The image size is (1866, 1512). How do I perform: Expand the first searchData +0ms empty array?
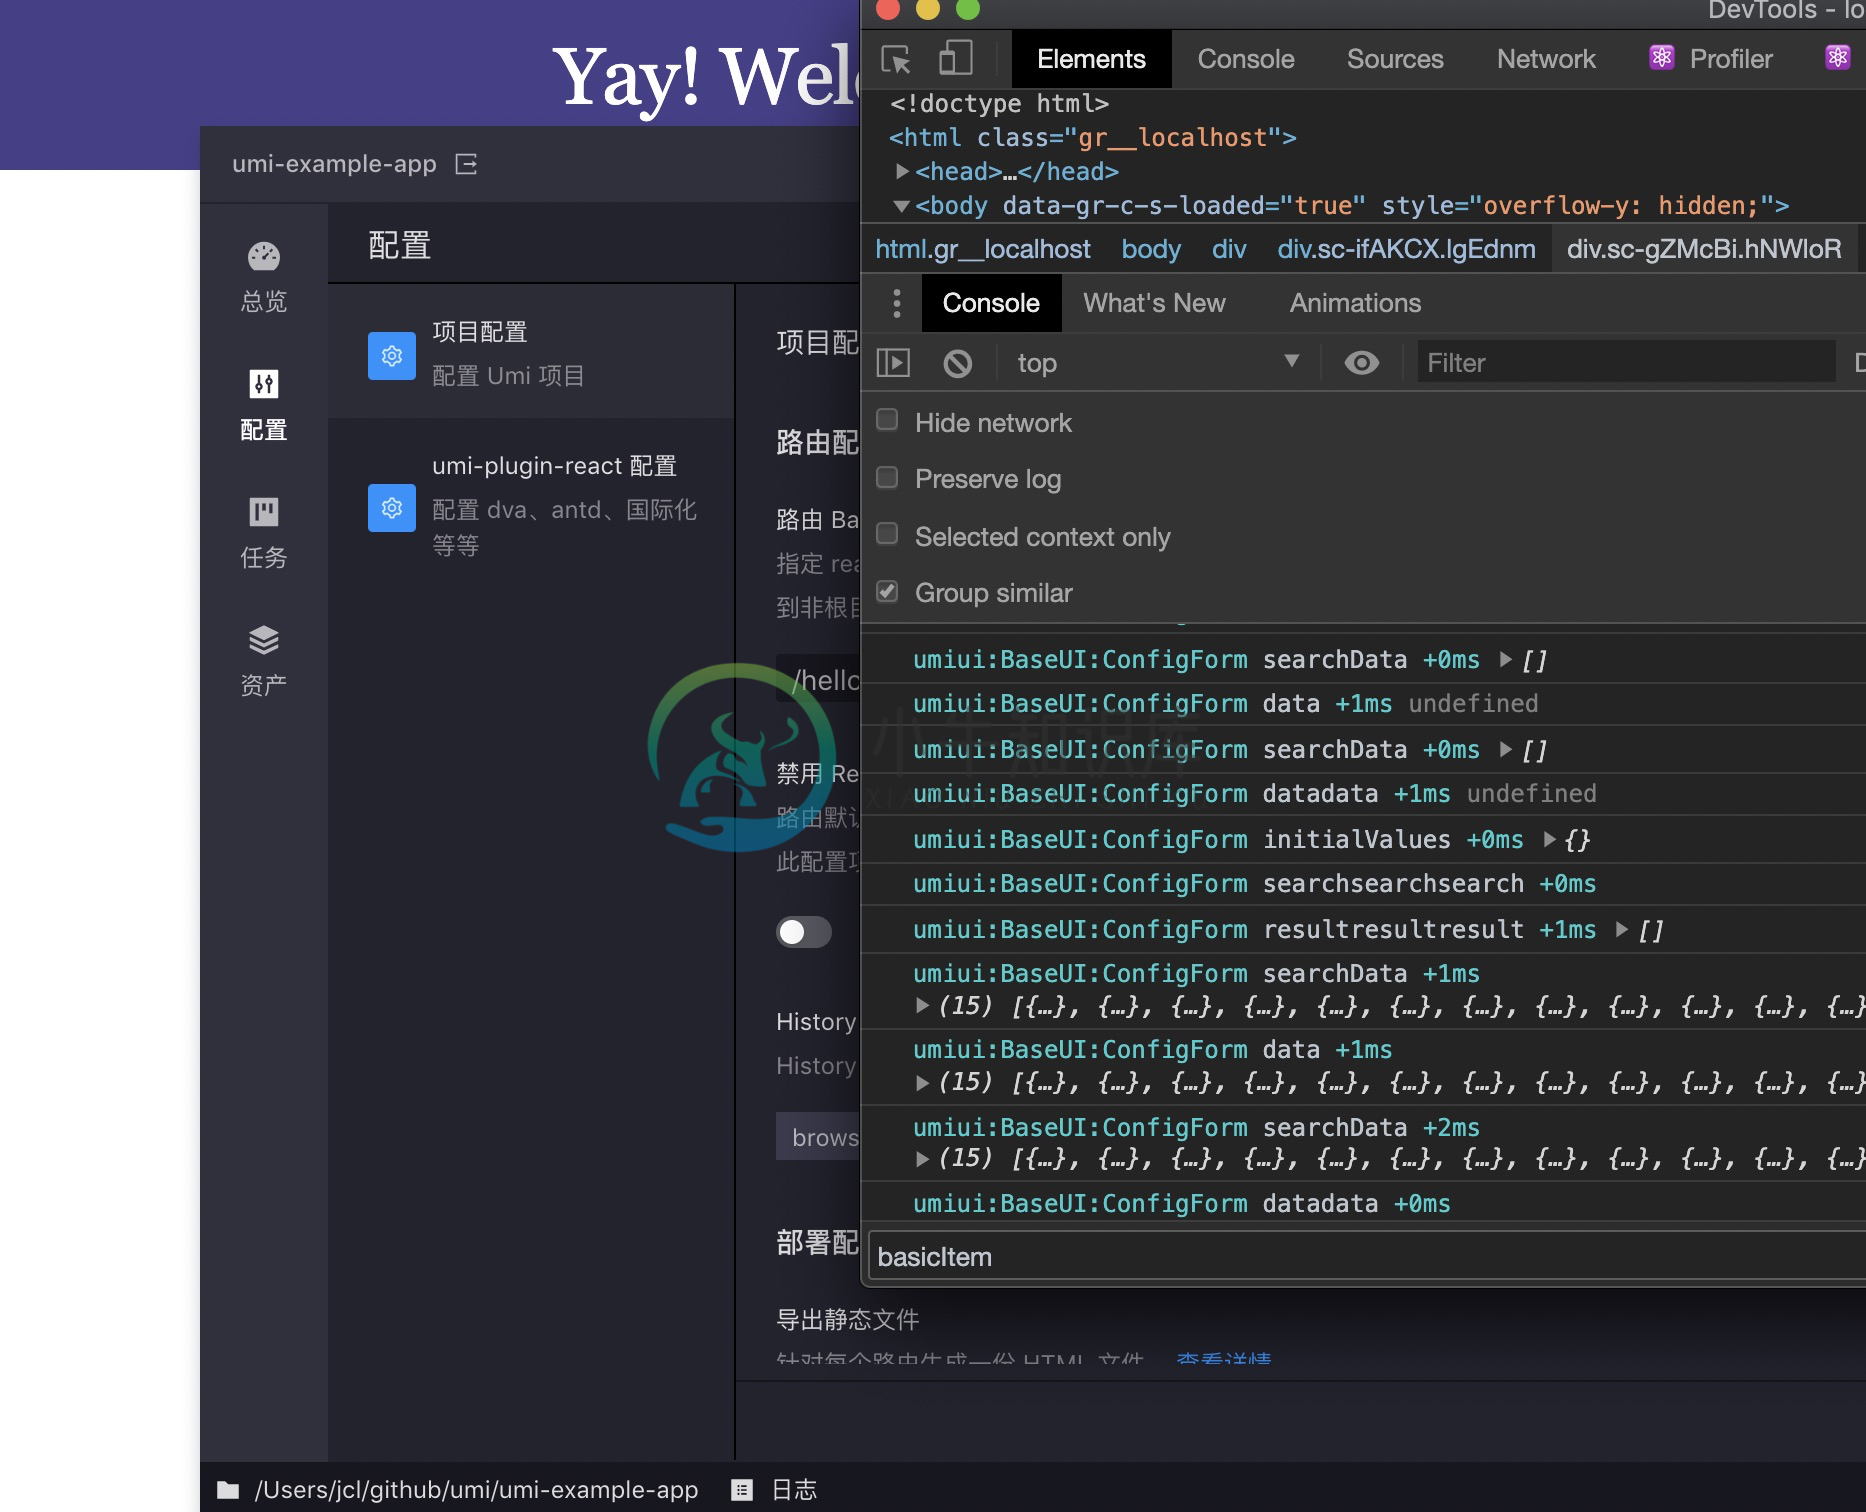click(x=1506, y=660)
